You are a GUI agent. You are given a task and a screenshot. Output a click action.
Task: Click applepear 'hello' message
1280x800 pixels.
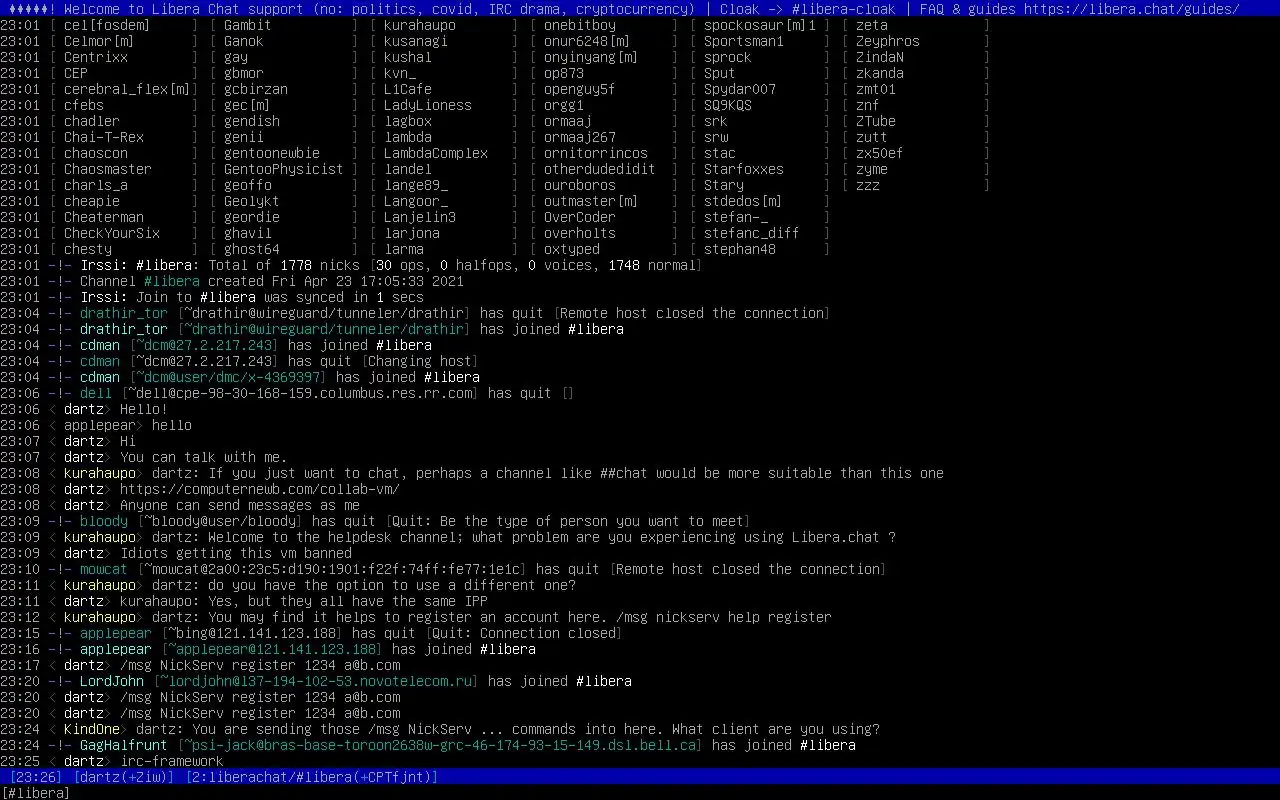tap(96, 425)
